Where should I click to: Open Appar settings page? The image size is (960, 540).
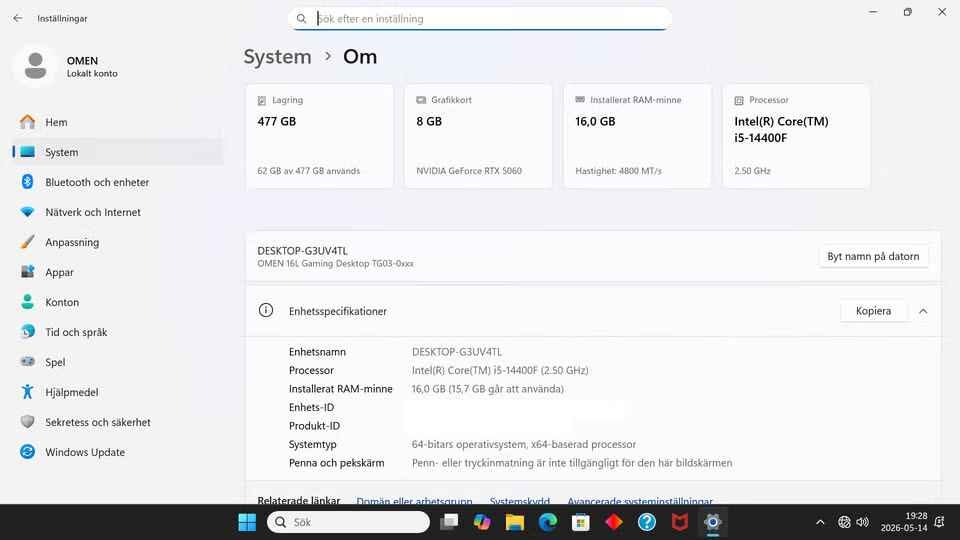(x=116, y=272)
